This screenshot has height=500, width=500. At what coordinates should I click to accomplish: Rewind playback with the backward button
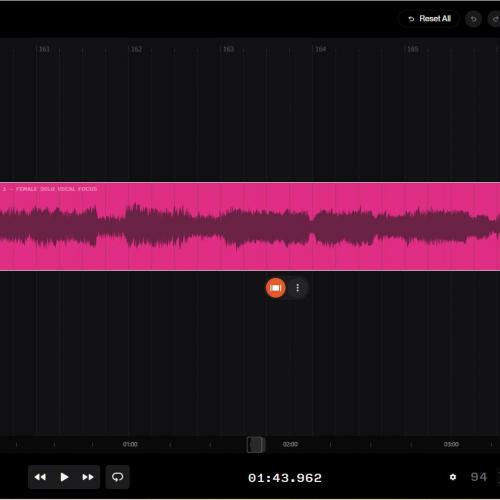tap(40, 477)
